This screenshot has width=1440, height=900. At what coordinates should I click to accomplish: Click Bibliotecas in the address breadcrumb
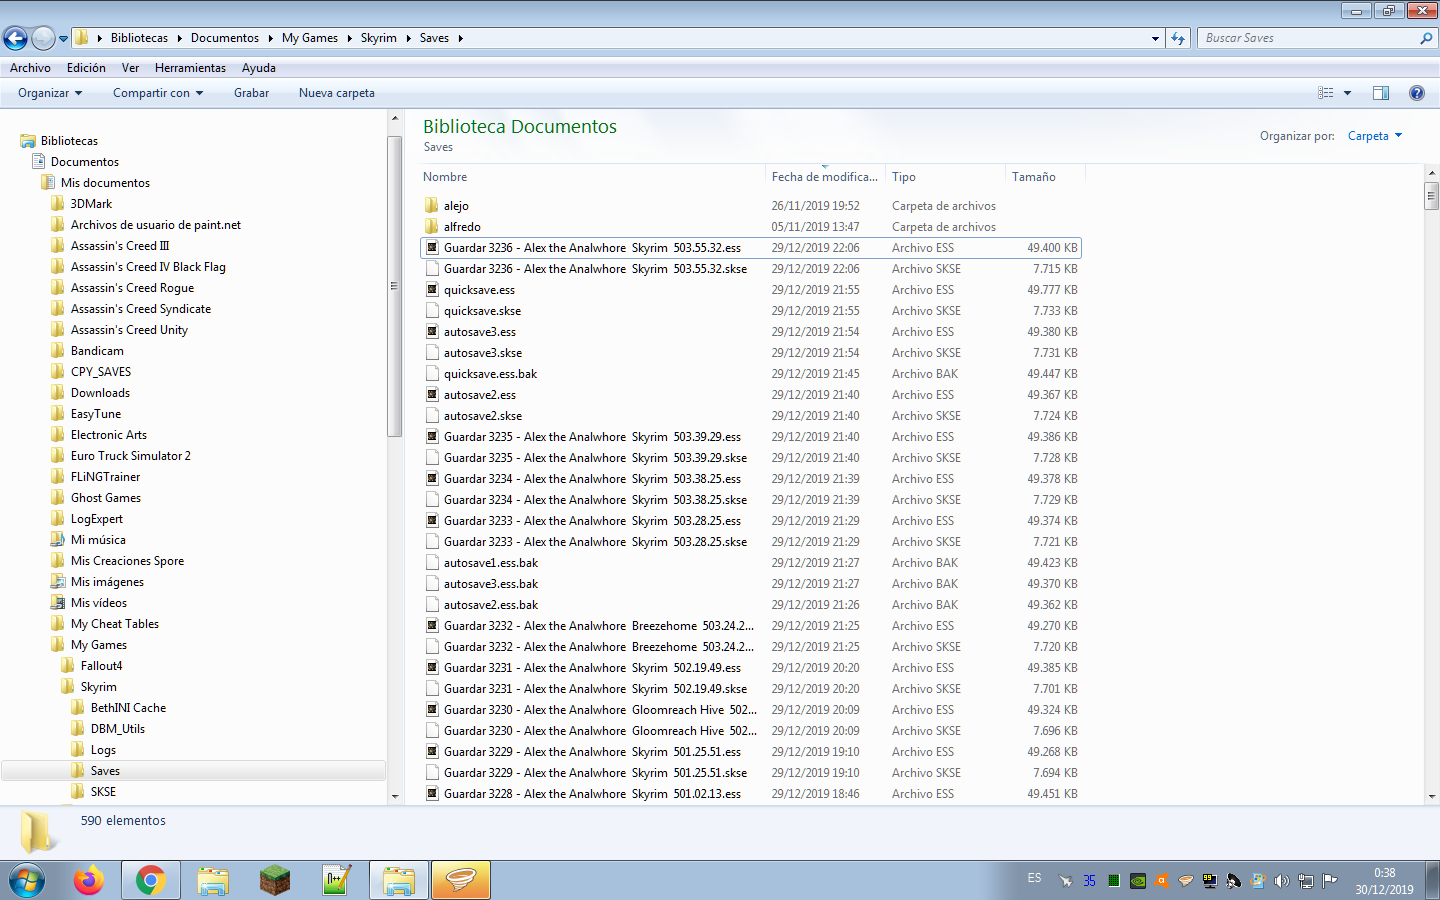[139, 38]
